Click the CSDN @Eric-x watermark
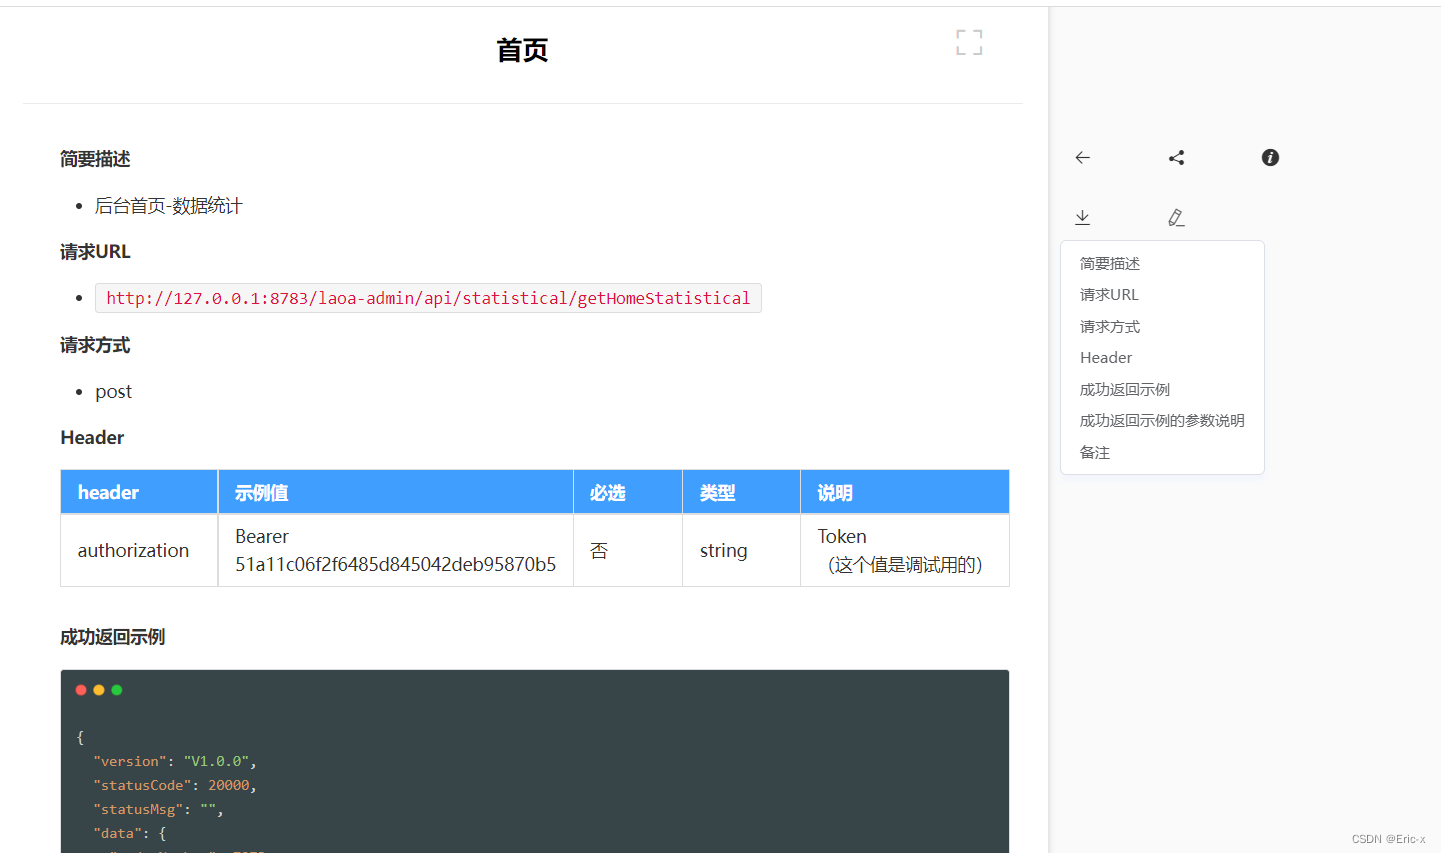1441x853 pixels. click(x=1390, y=839)
